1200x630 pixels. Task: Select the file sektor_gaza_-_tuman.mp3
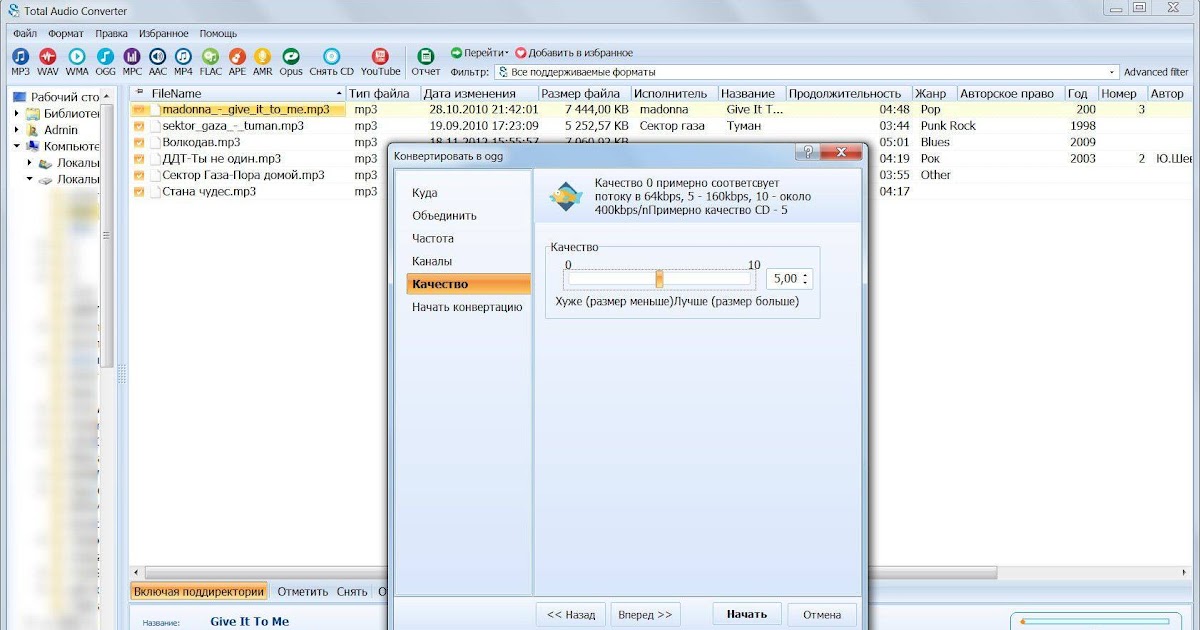click(x=232, y=126)
